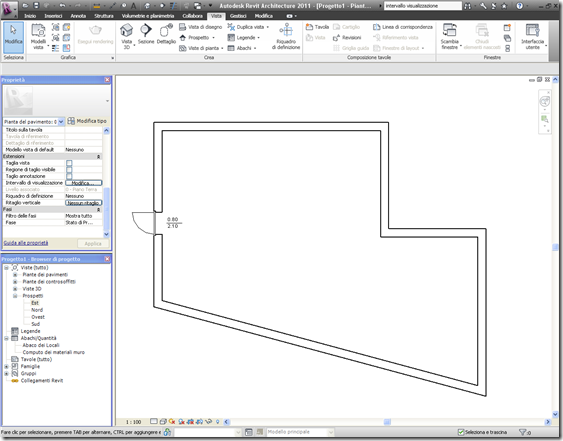Open the Interfaccia utente tool
The height and width of the screenshot is (441, 563).
point(533,37)
